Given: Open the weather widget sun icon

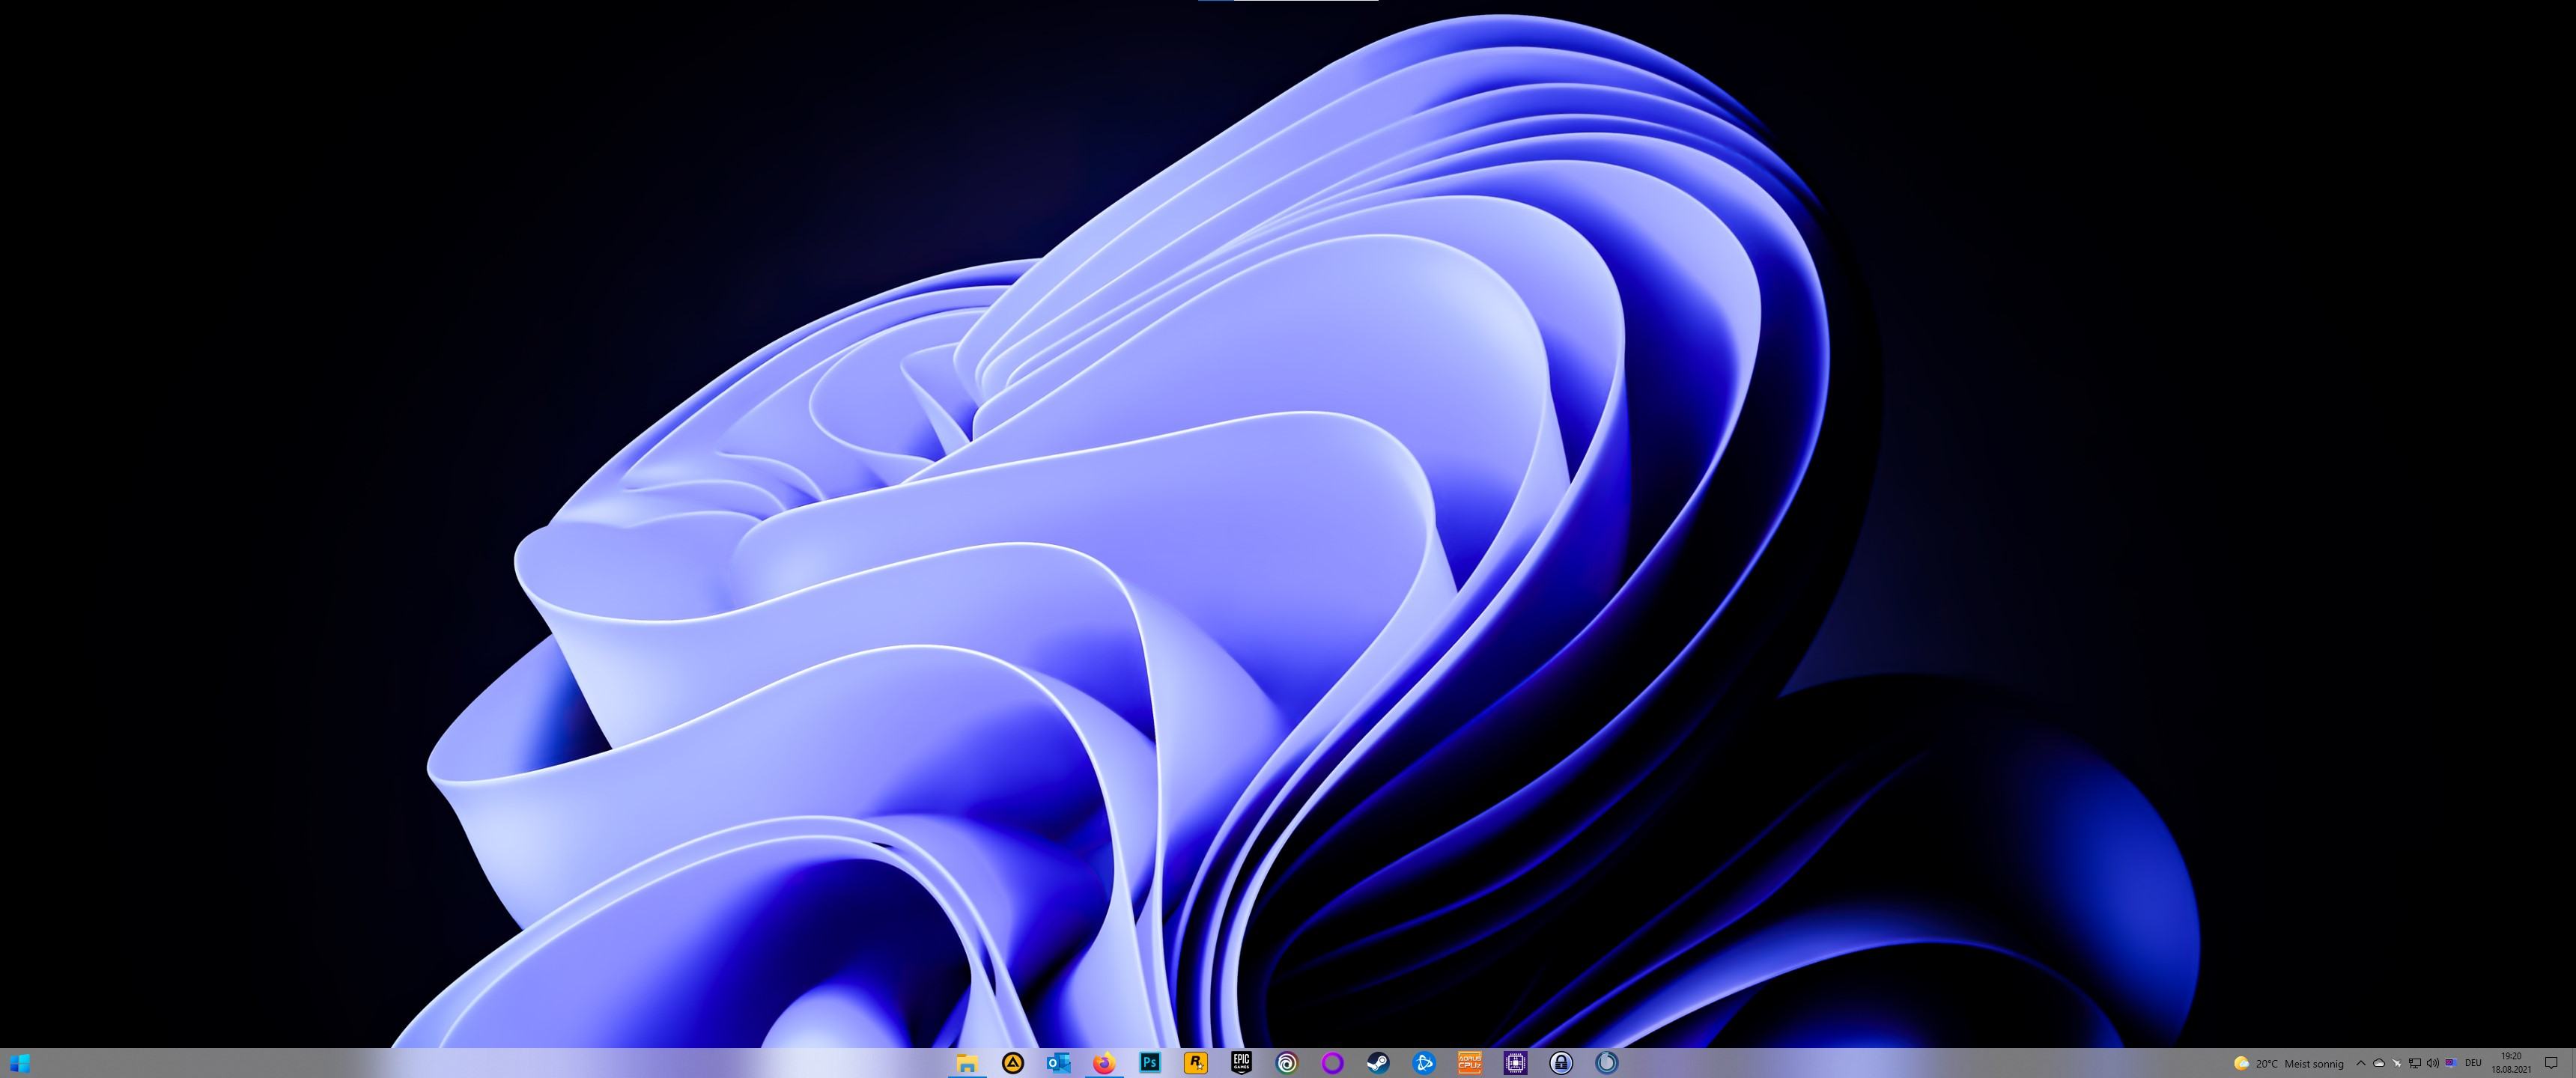Looking at the screenshot, I should point(2242,1064).
